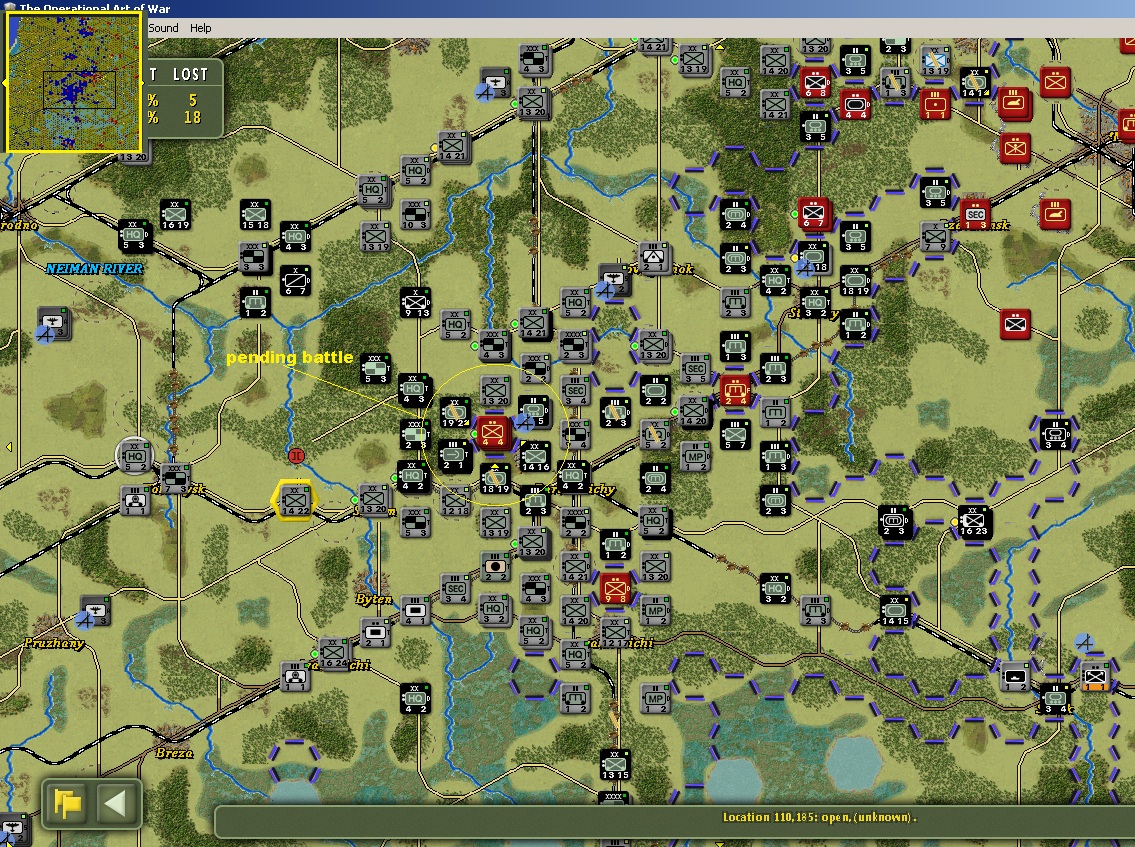
Task: Select red enemy infantry unit 9 8
Action: click(x=615, y=587)
